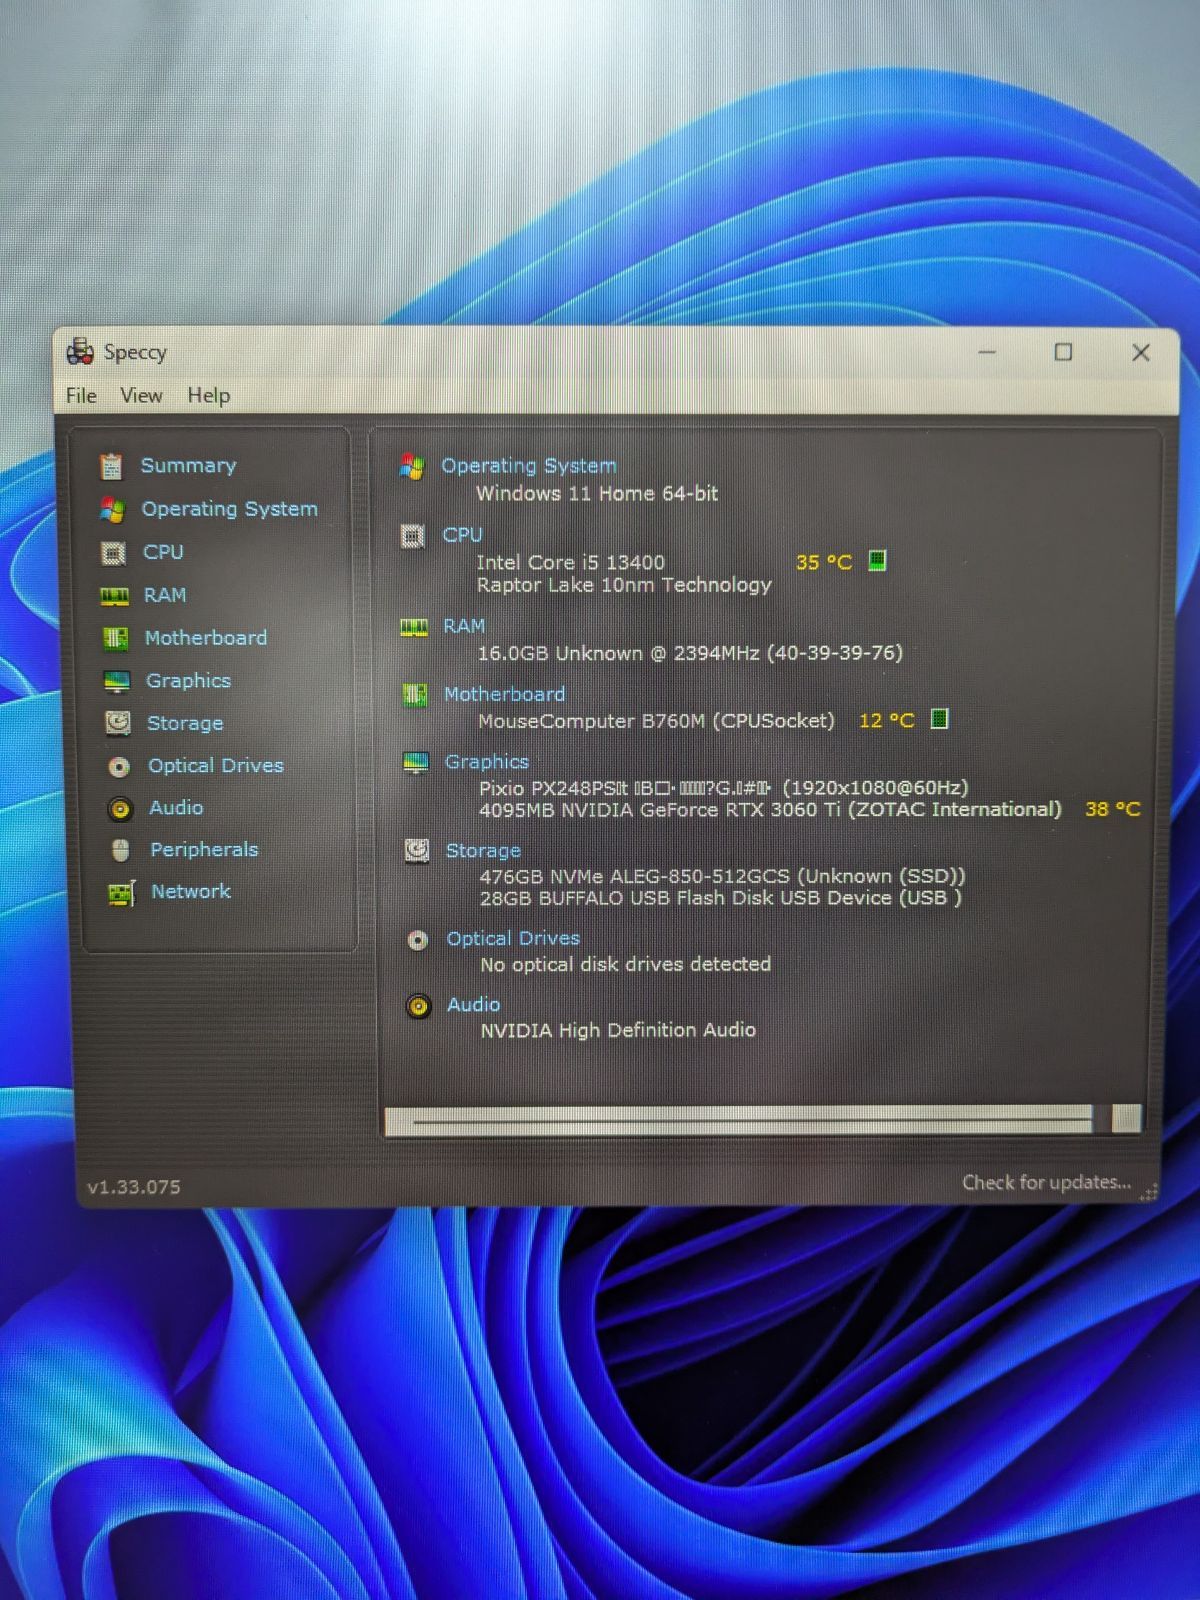Click the CPU heading link in summary
1200x1600 pixels.
pyautogui.click(x=462, y=535)
